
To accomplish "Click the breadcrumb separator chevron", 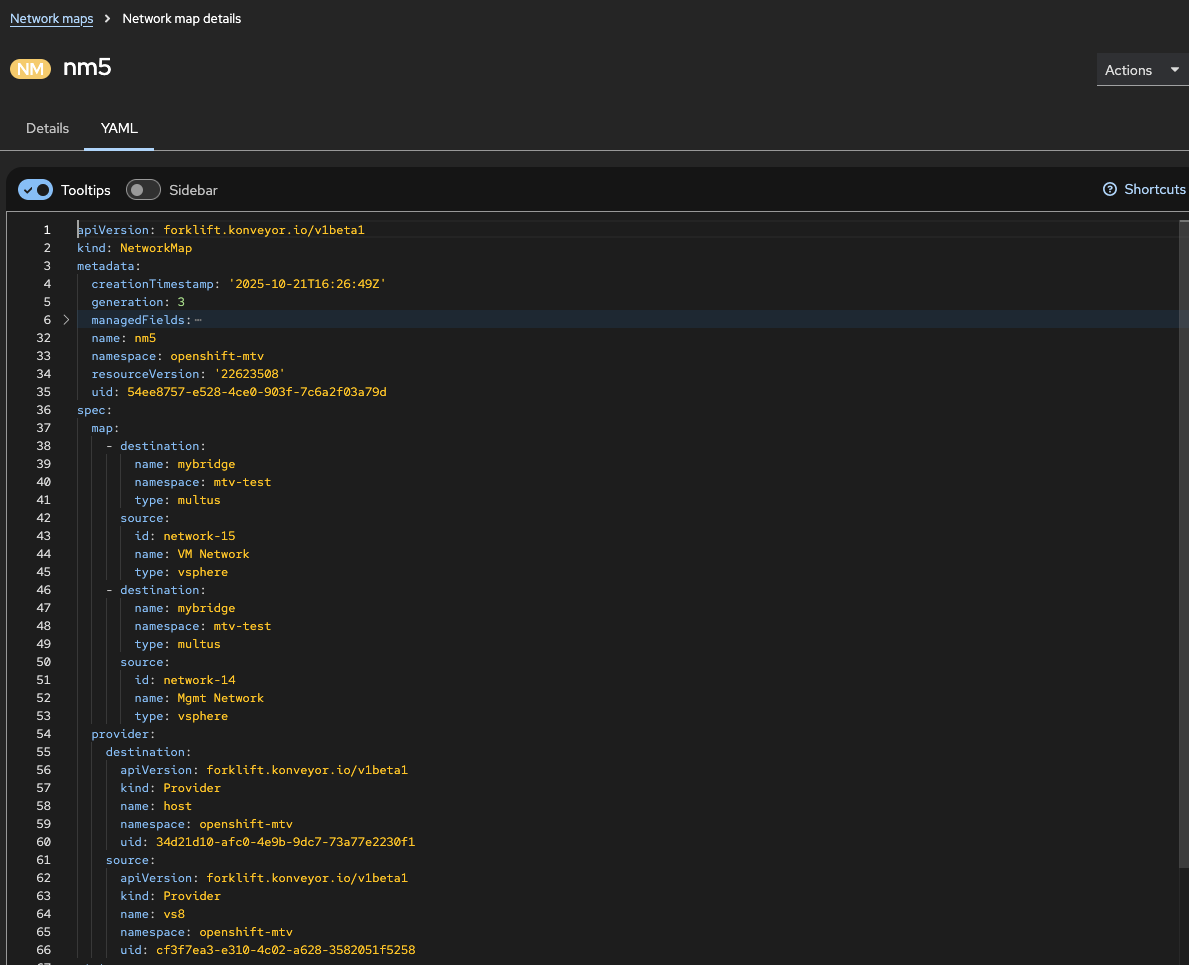I will [107, 19].
